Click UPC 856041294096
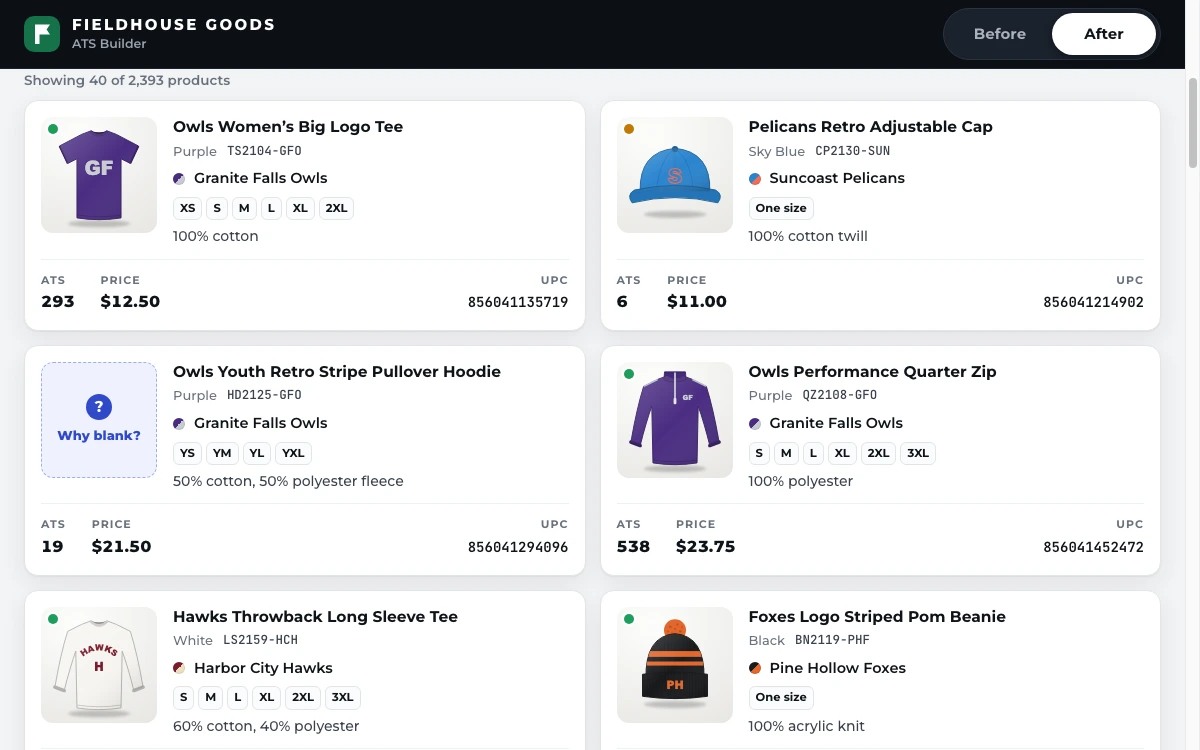Image resolution: width=1200 pixels, height=750 pixels. click(518, 547)
